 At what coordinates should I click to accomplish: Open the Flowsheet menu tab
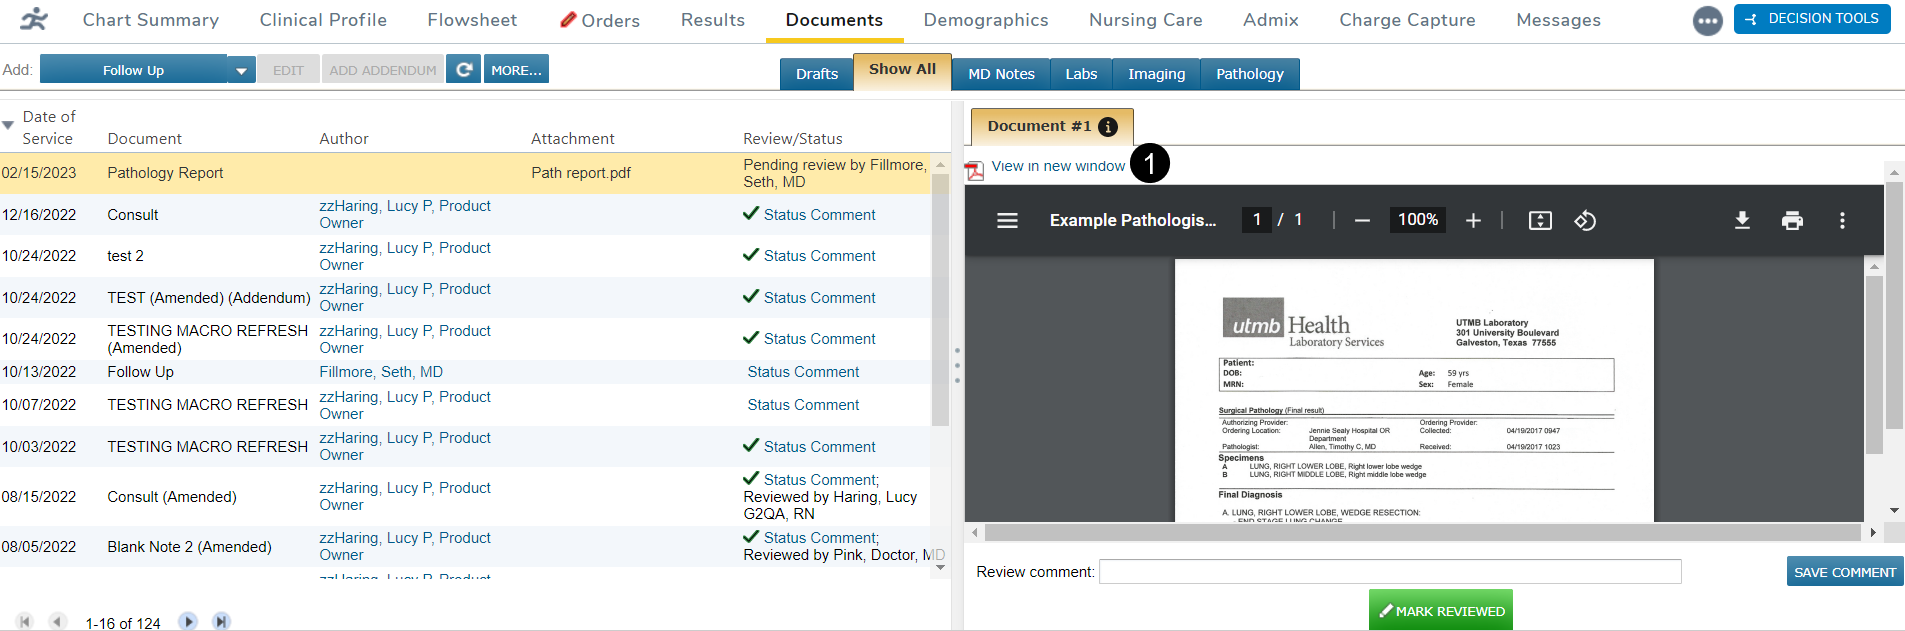pos(472,20)
